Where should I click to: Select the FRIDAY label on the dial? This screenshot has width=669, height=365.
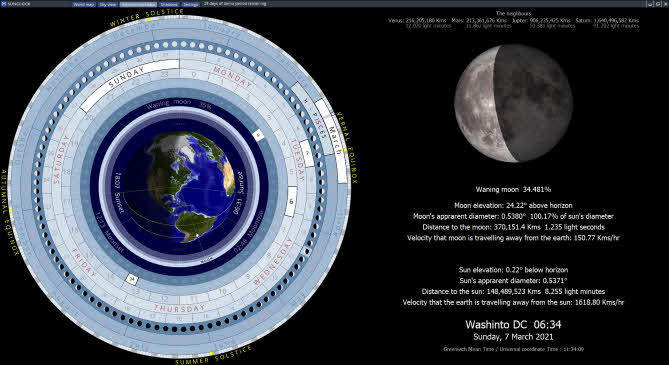tap(84, 263)
